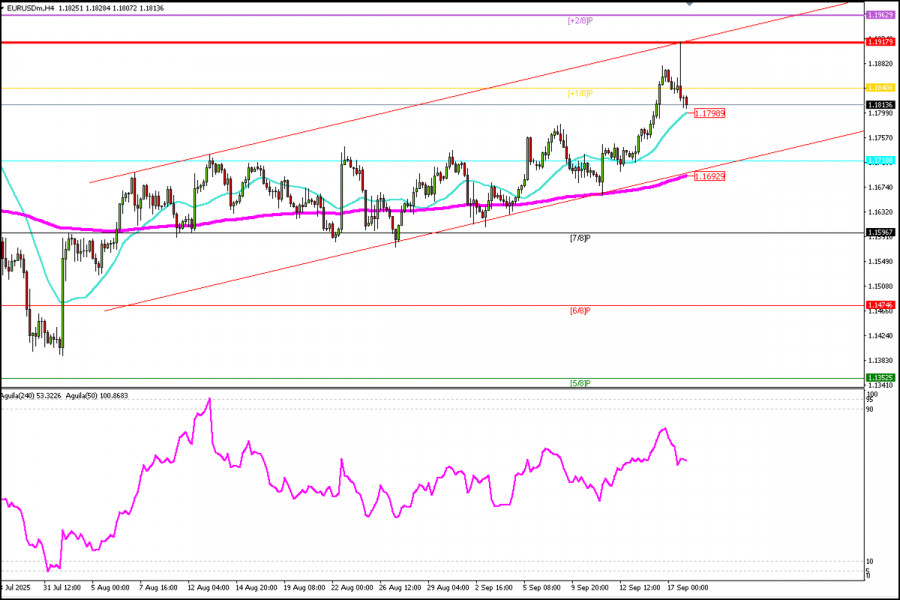Viewport: 900px width, 600px height.
Task: Click the 2 Sep 16:00 time label
Action: tap(494, 588)
